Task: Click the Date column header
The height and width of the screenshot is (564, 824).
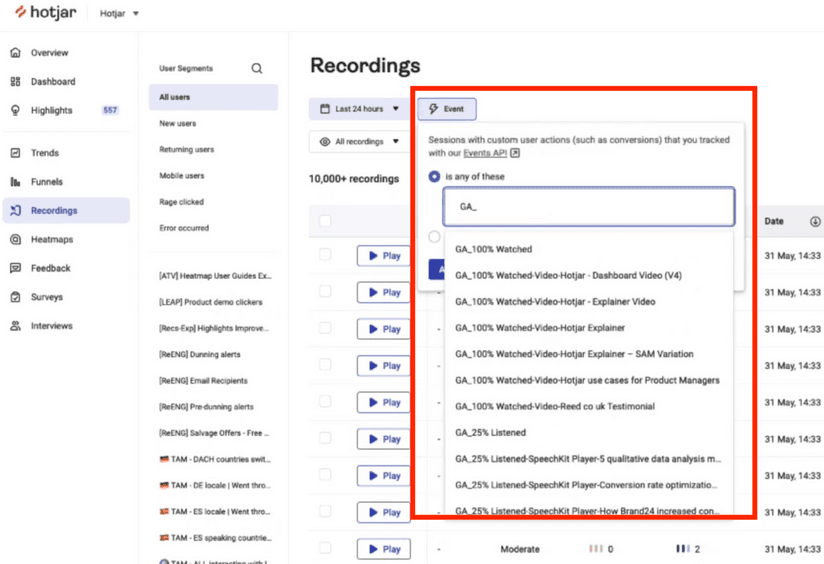Action: click(774, 221)
